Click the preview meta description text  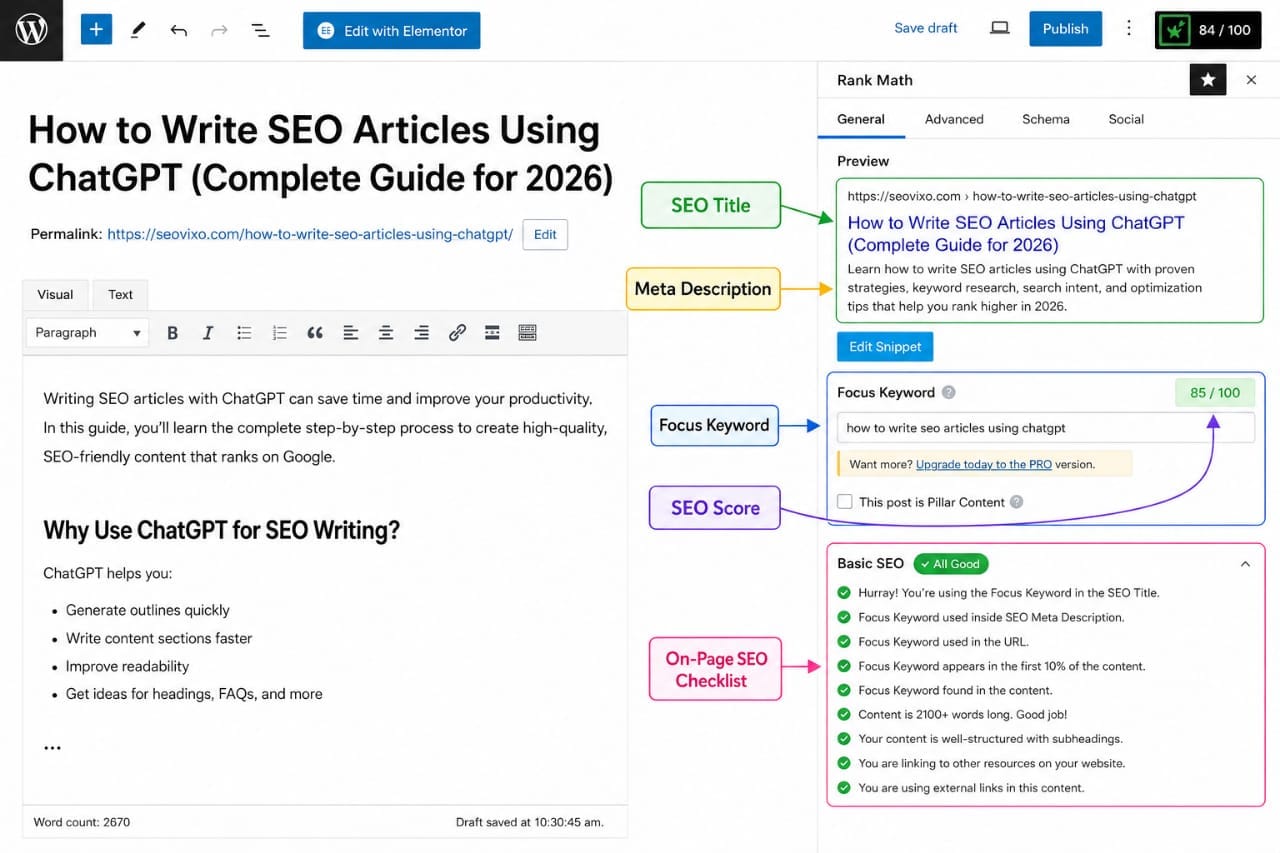point(1025,288)
